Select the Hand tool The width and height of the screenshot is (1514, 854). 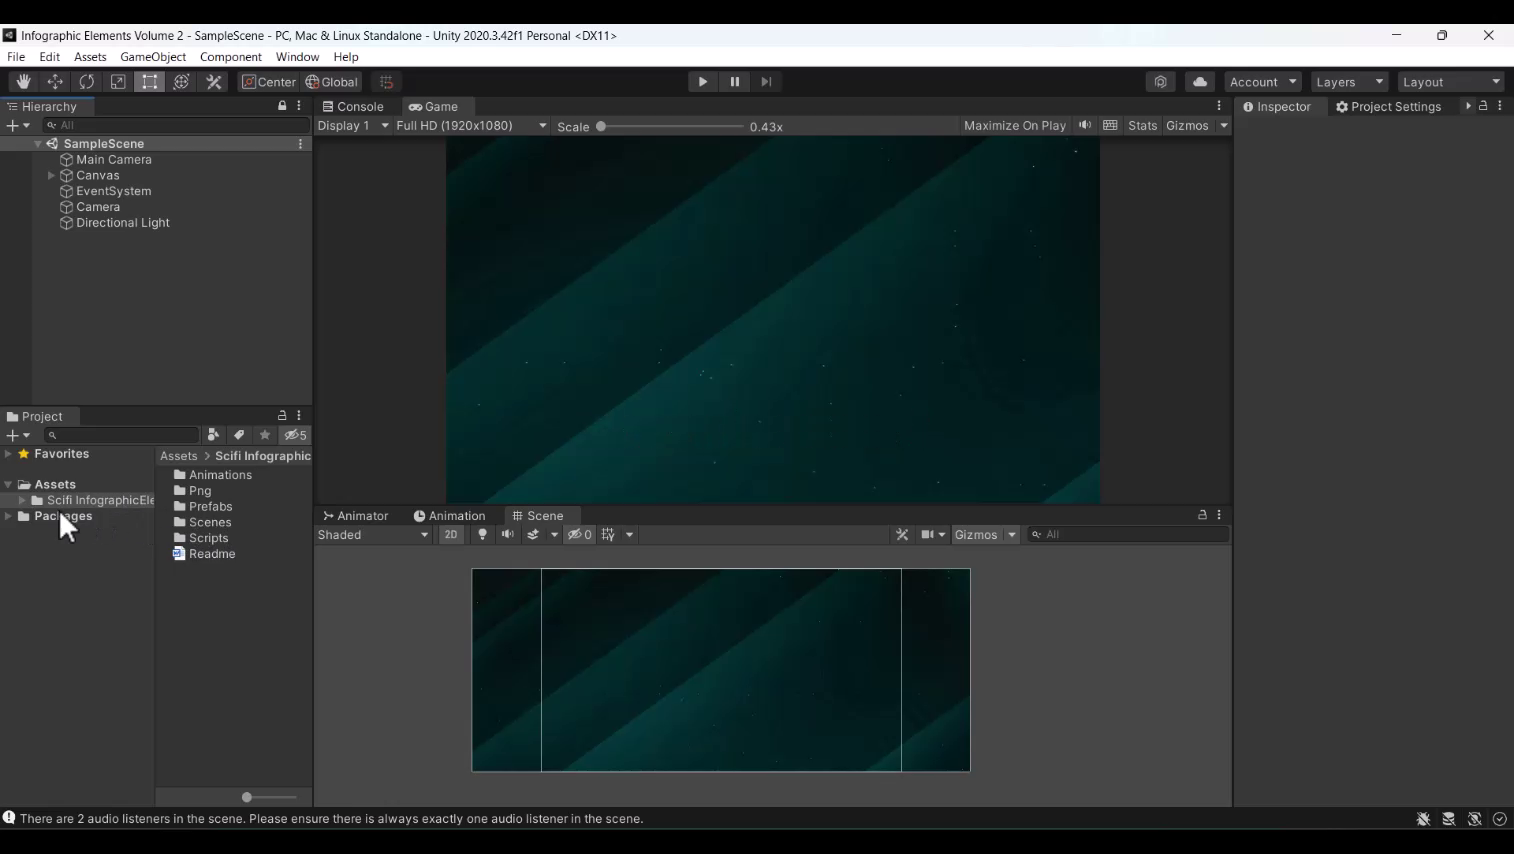tap(23, 82)
